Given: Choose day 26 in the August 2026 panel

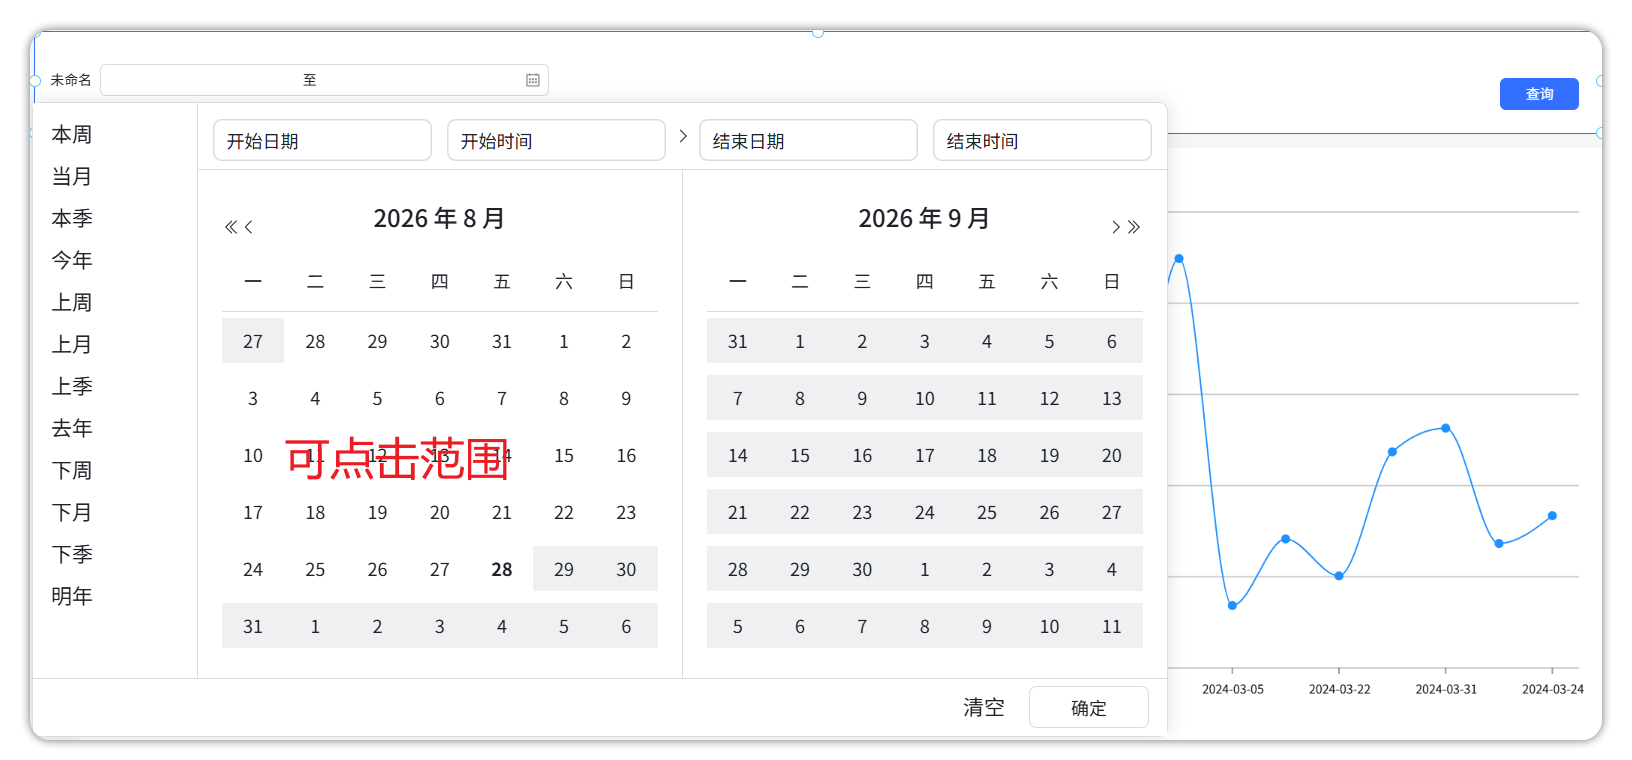Looking at the screenshot, I should 377,569.
